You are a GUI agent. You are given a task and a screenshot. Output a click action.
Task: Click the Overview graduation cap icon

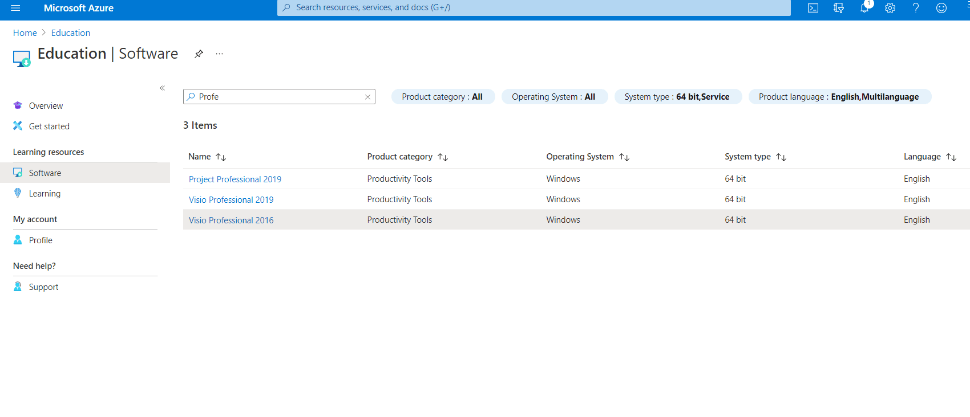pos(18,106)
